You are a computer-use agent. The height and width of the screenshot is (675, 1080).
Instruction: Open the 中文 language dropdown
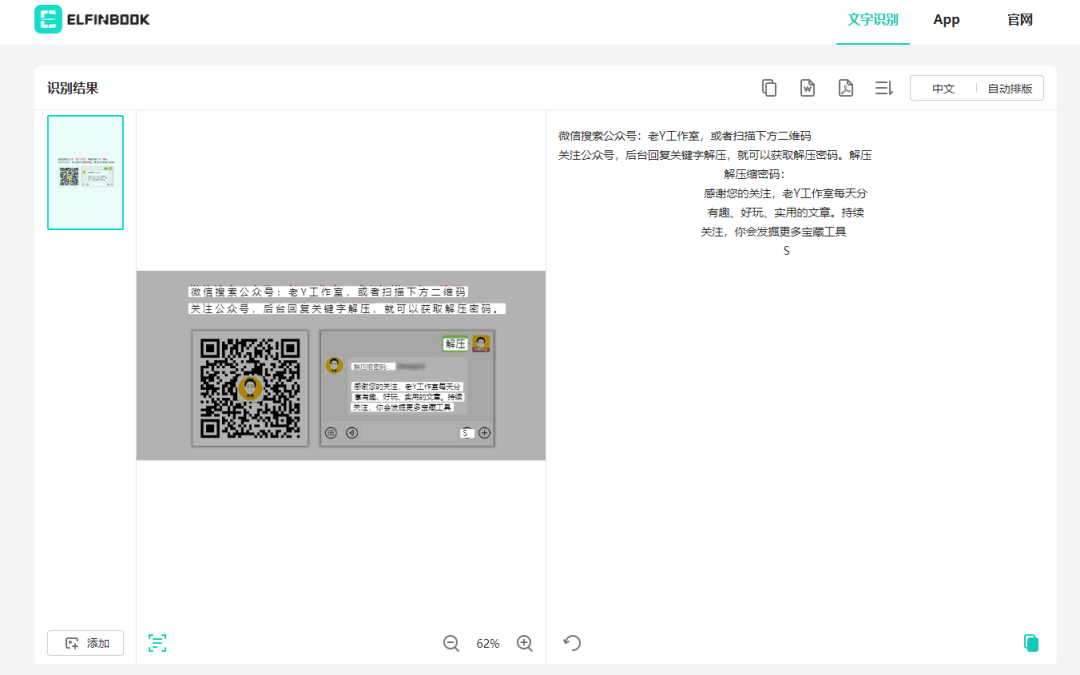pos(943,88)
